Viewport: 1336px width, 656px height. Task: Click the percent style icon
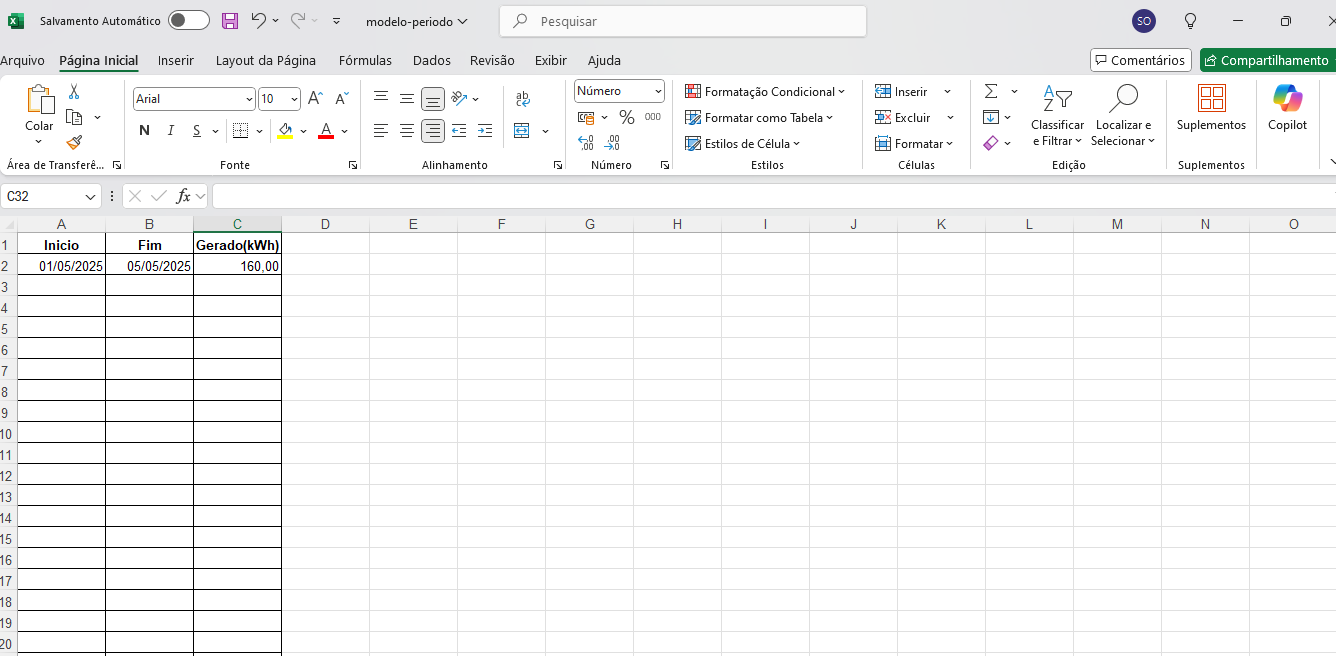pos(627,118)
